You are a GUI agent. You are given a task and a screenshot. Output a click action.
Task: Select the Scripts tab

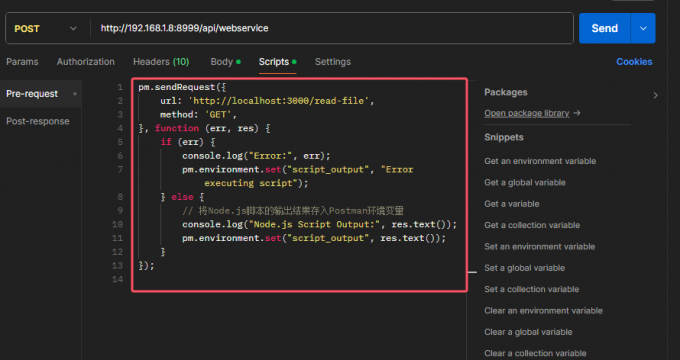point(278,62)
